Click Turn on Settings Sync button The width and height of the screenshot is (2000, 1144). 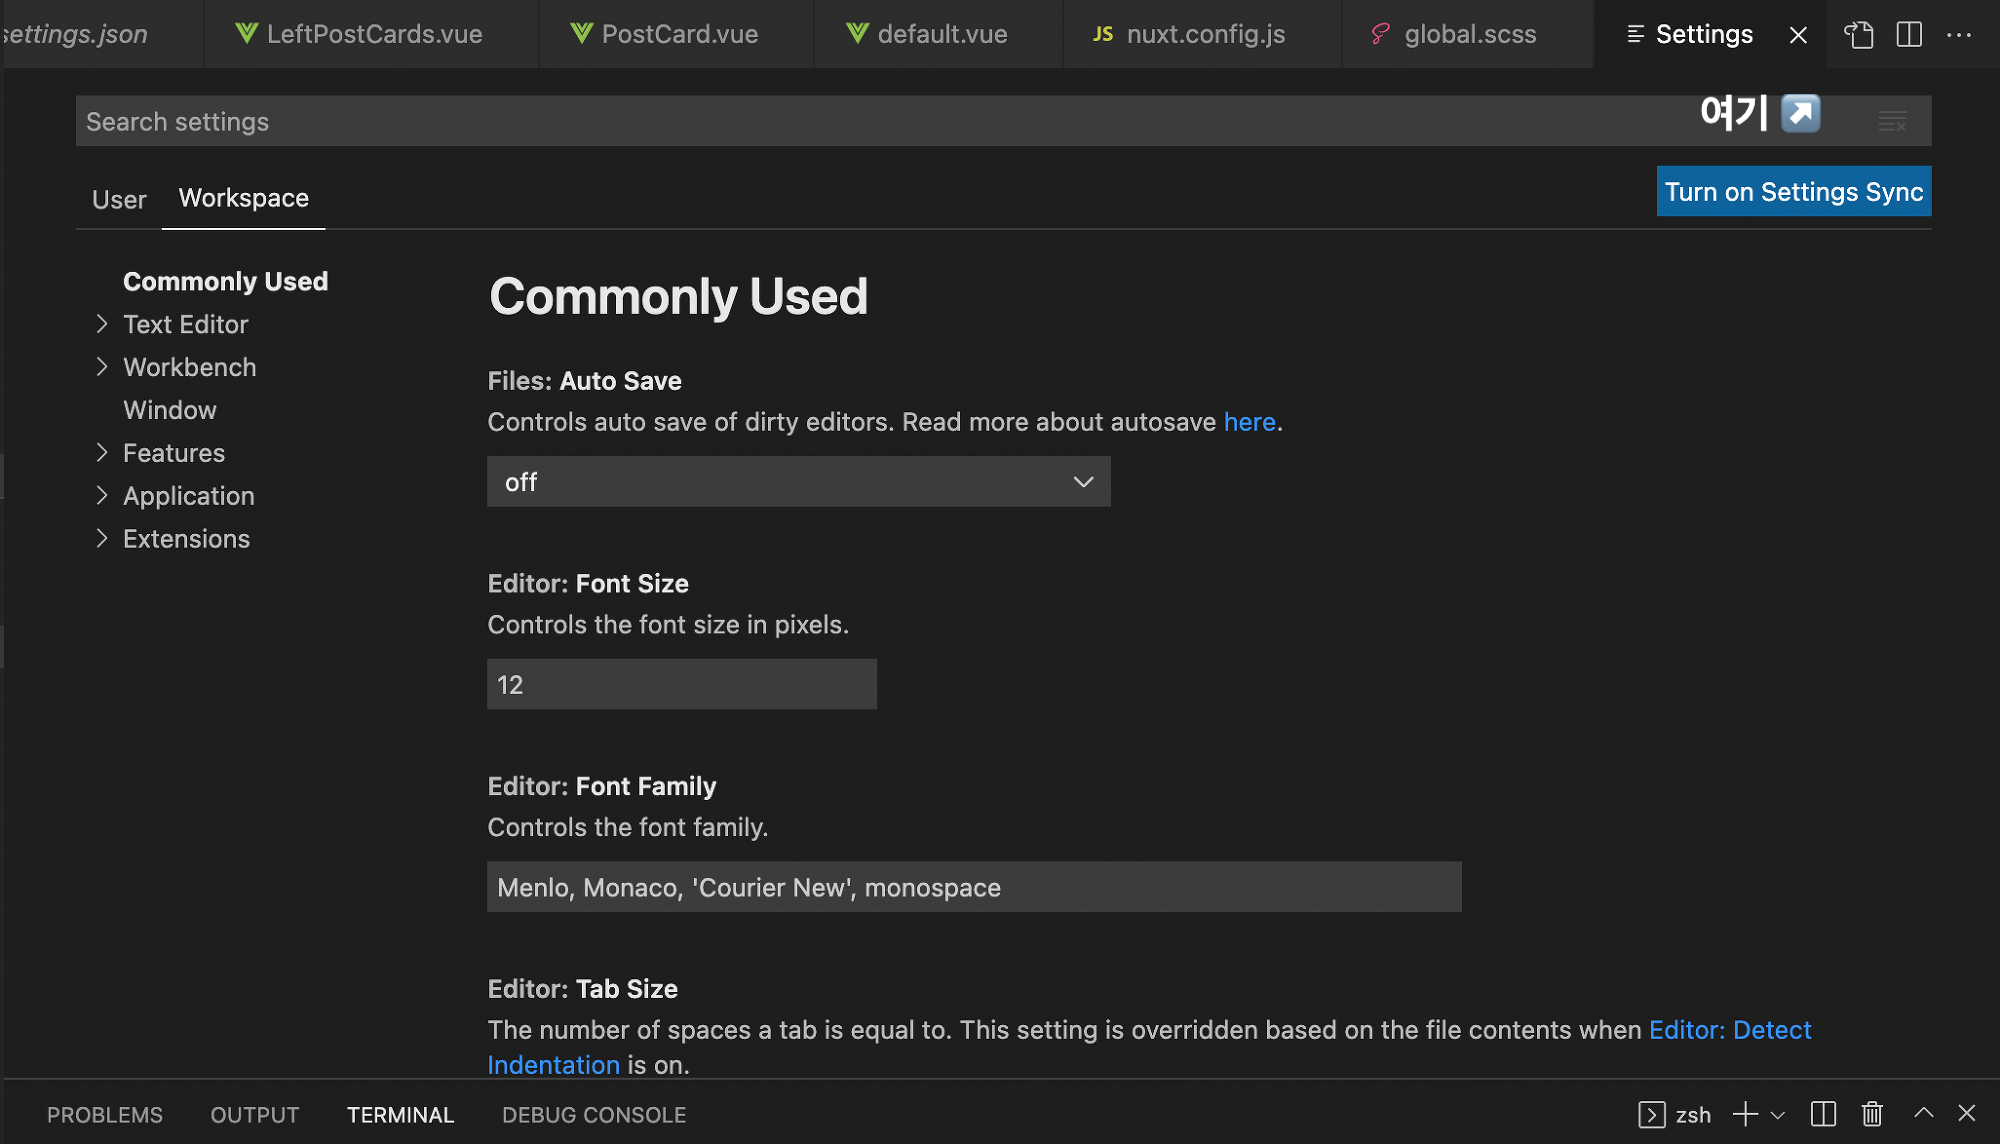[1793, 192]
